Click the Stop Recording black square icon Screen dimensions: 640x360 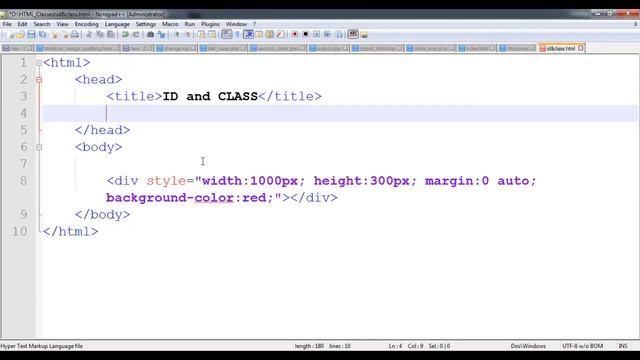point(305,35)
